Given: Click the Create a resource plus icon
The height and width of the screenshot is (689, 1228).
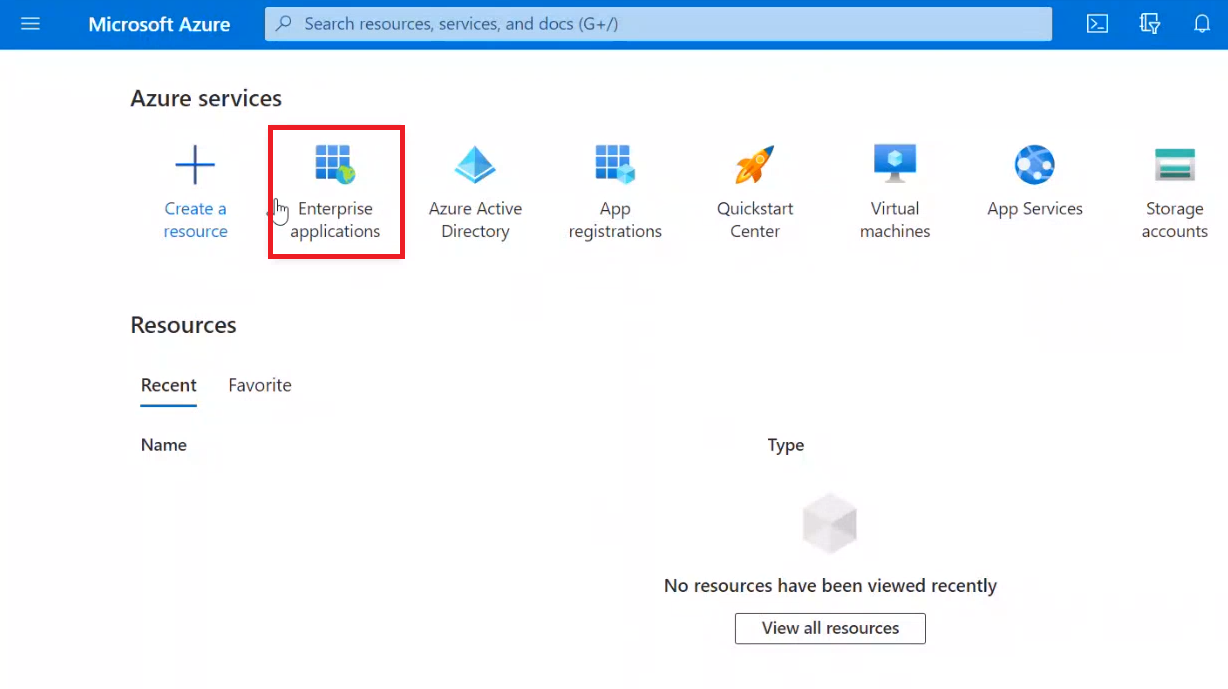Looking at the screenshot, I should [x=195, y=165].
